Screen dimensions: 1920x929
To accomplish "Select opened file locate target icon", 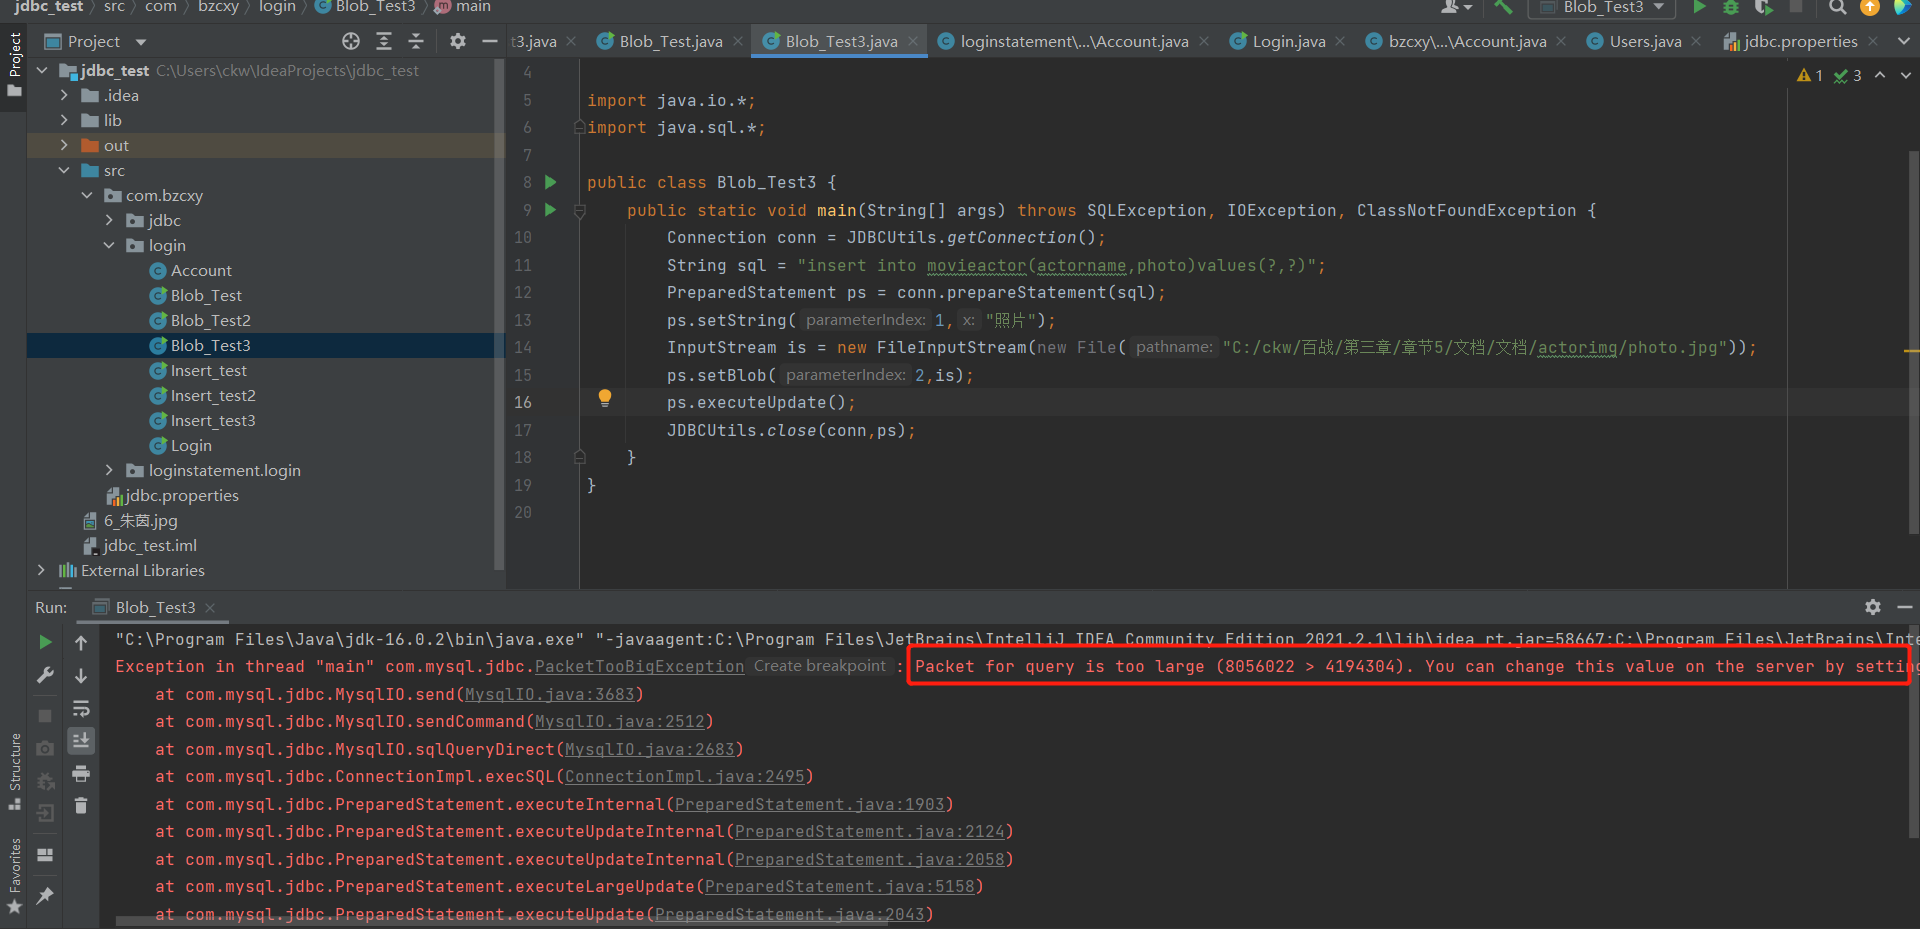I will point(351,41).
